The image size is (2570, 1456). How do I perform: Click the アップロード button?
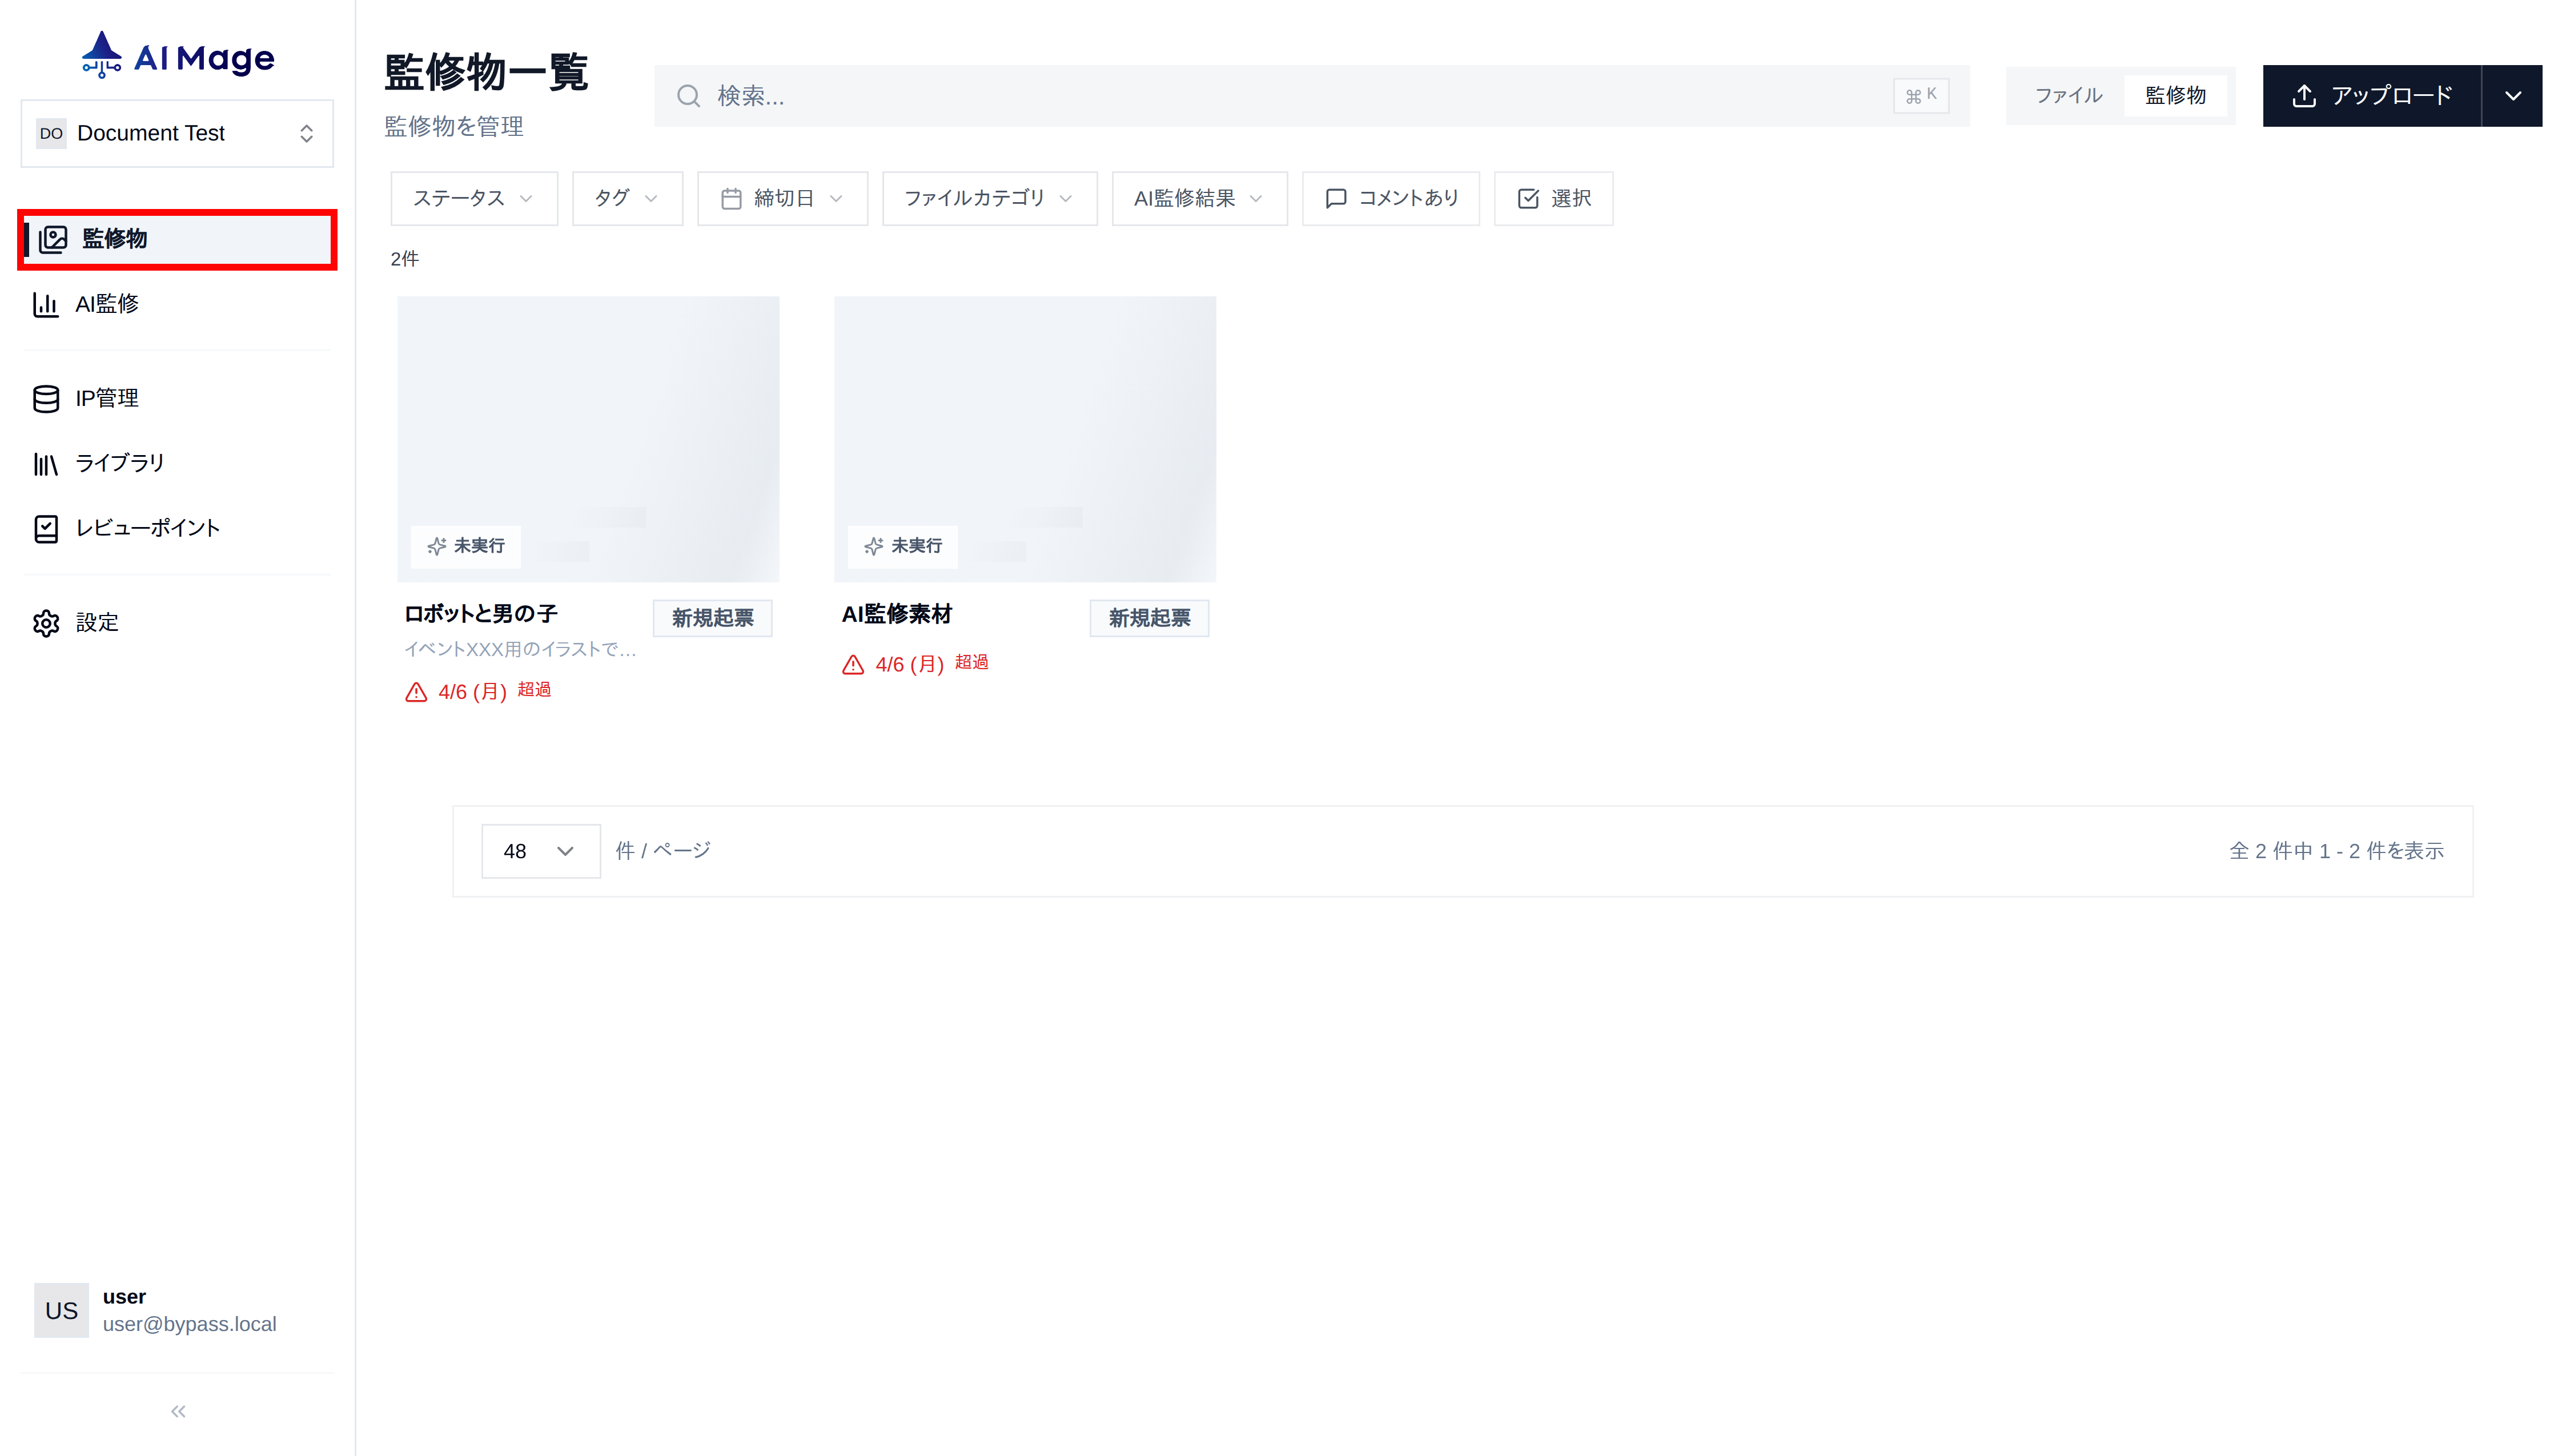point(2372,96)
